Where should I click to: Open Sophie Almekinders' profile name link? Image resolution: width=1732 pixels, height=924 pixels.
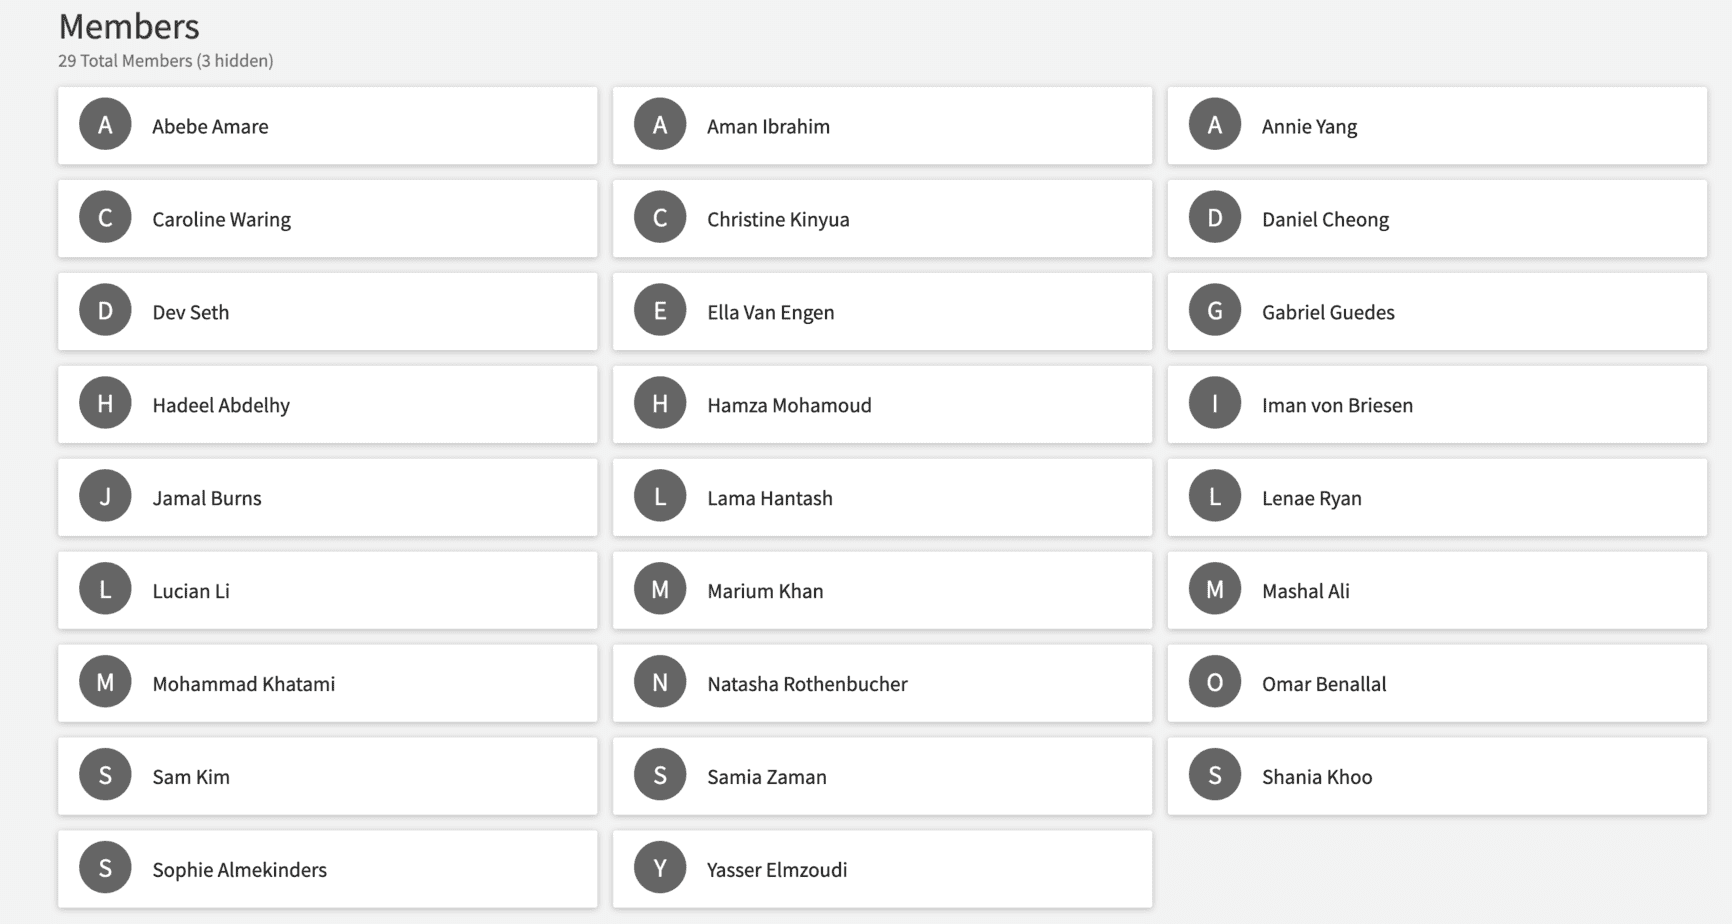click(x=239, y=870)
